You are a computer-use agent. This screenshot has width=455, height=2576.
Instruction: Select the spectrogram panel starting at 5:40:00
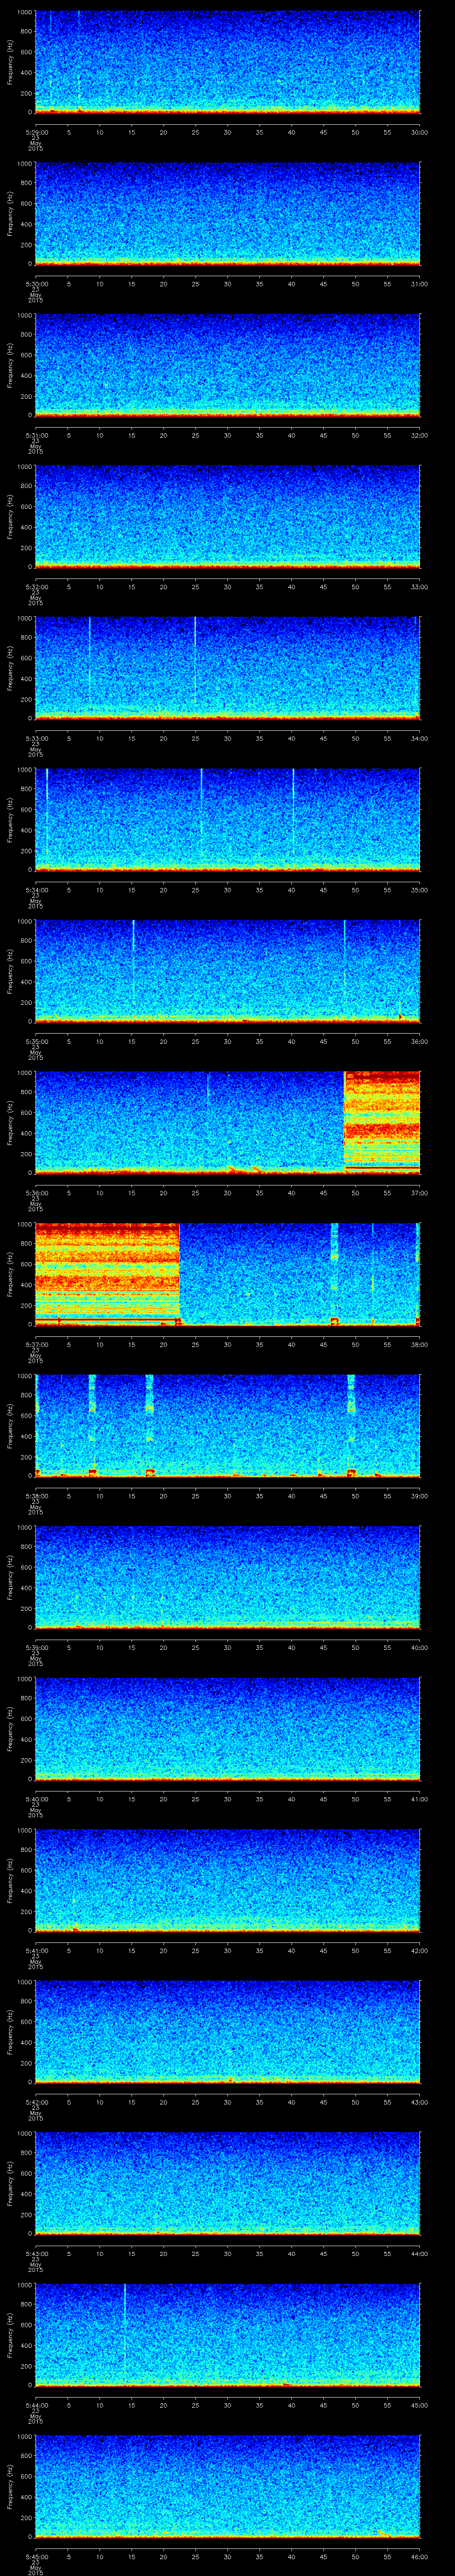point(227,1729)
